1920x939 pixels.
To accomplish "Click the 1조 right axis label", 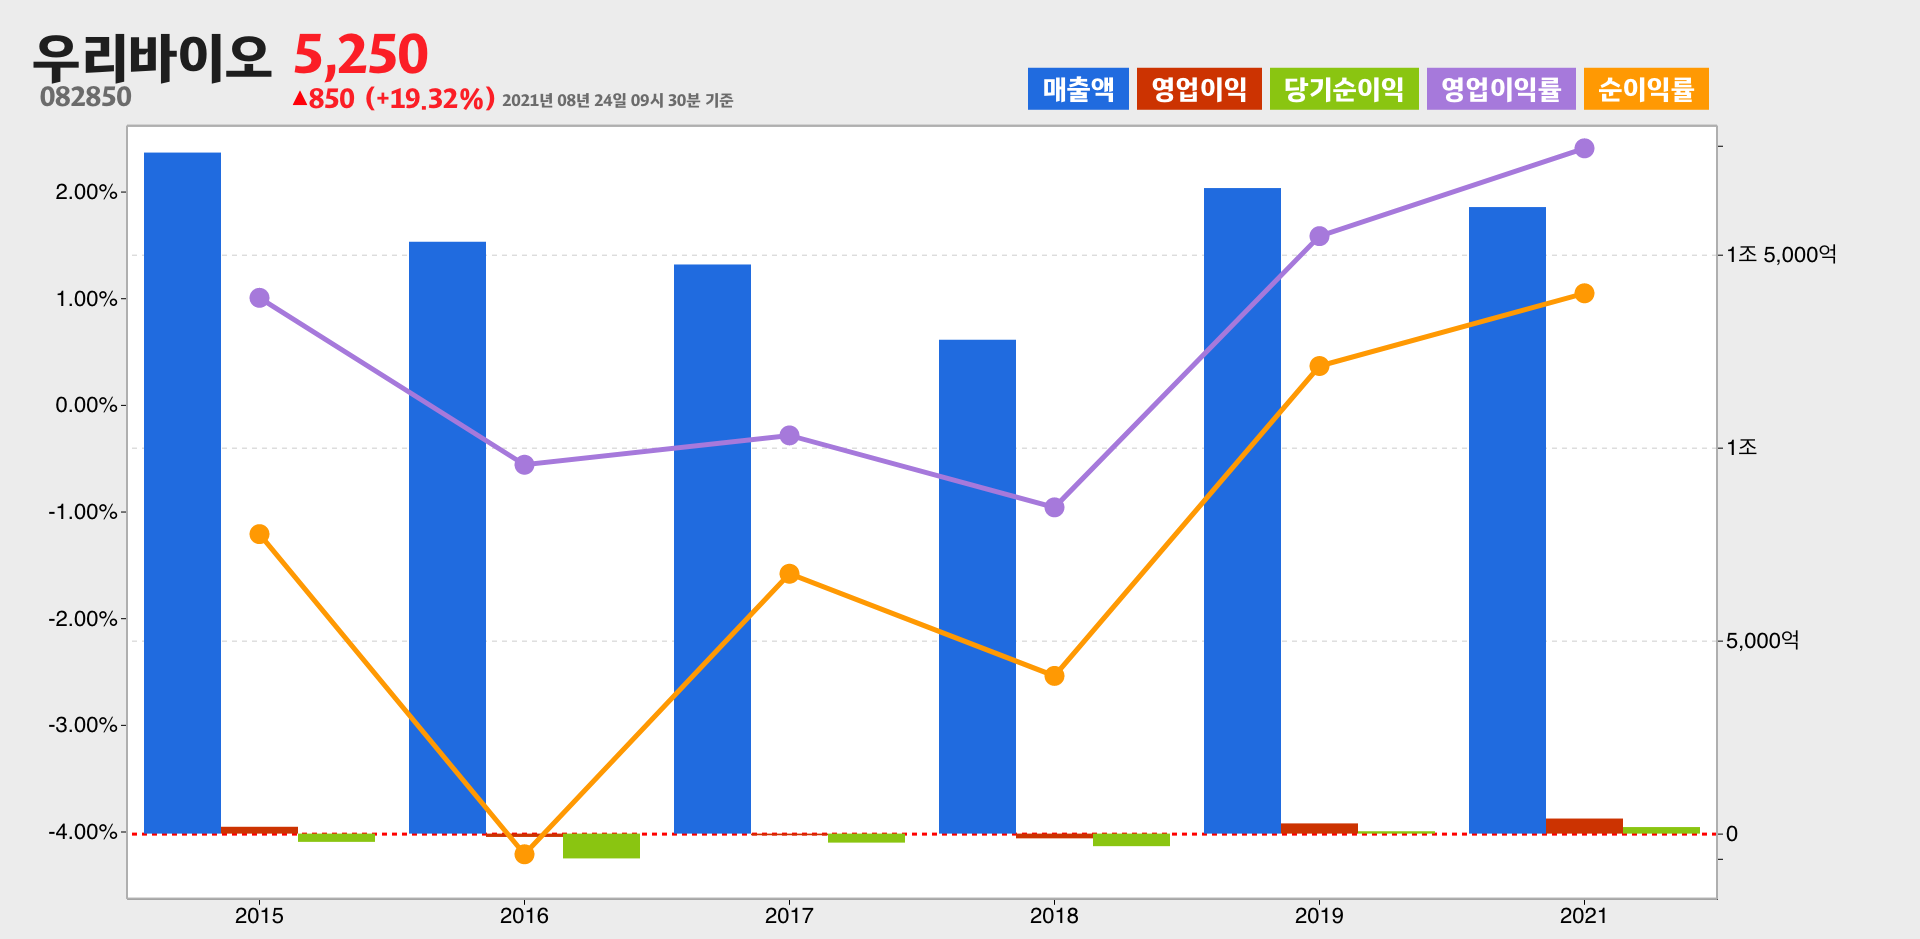I will (1742, 447).
